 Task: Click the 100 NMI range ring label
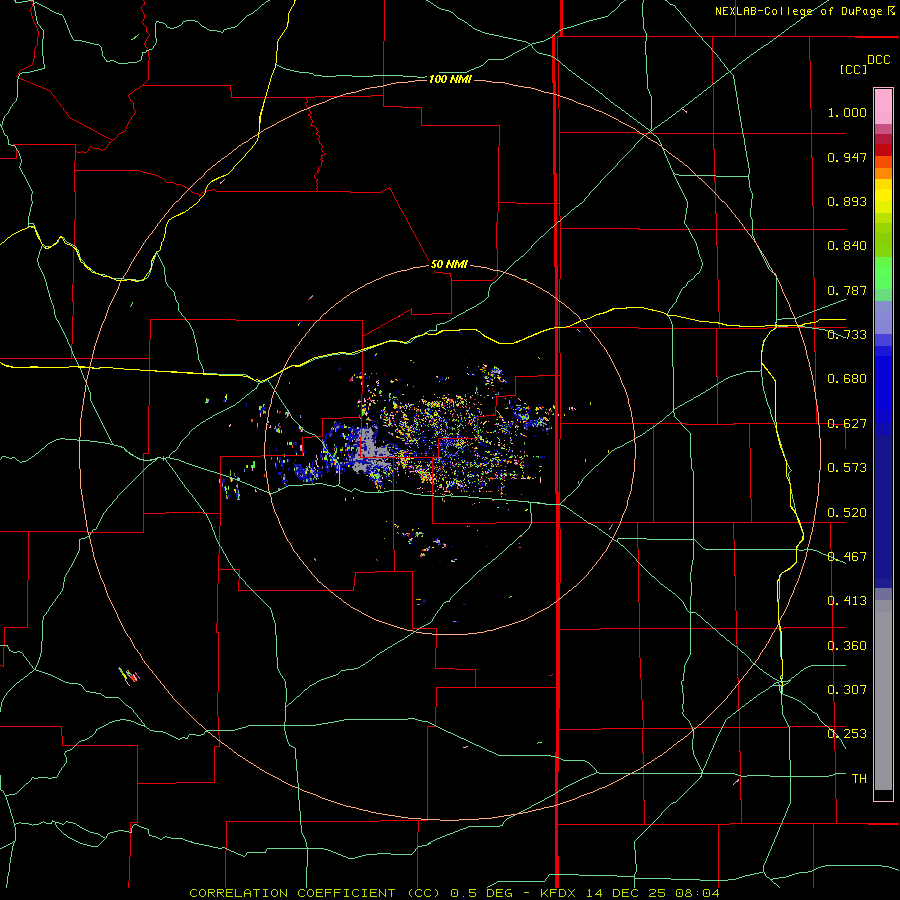[450, 79]
